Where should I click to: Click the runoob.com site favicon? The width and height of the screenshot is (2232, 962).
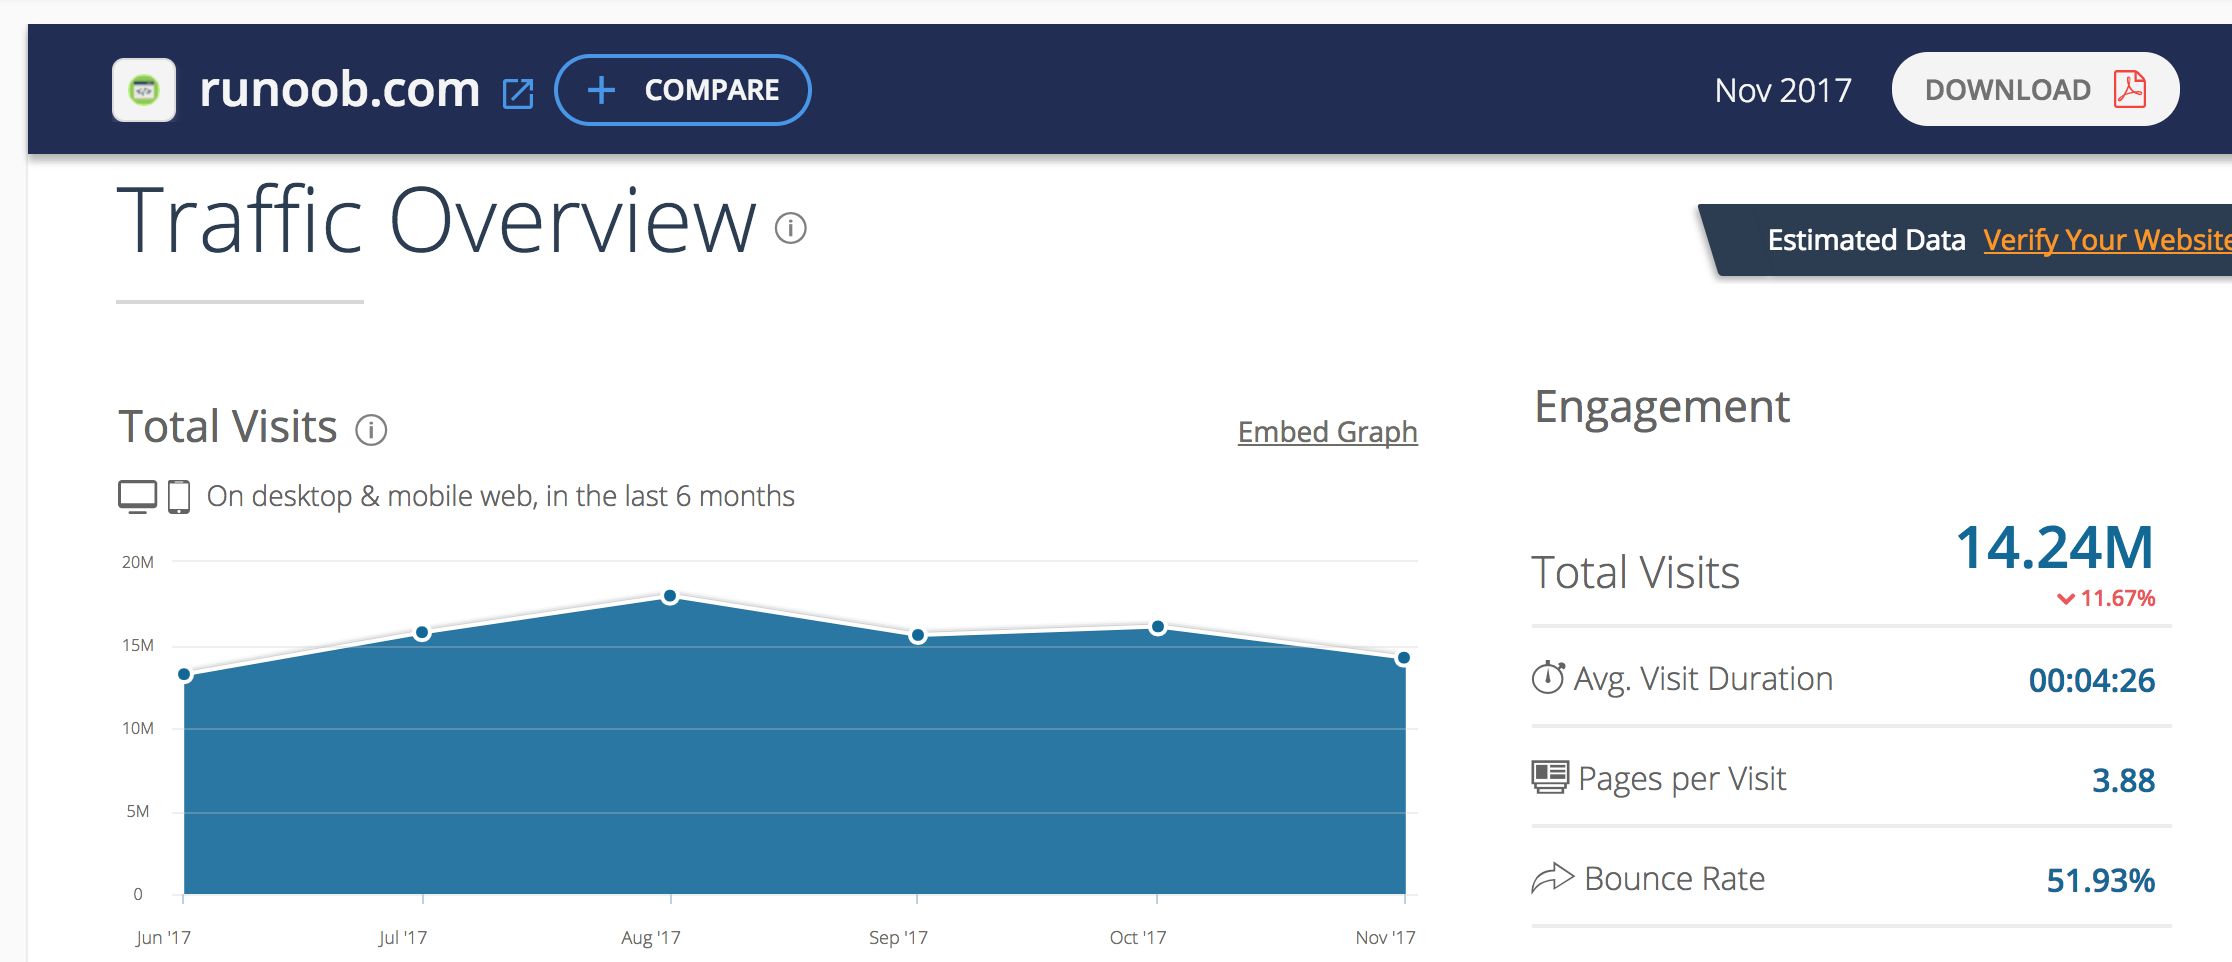point(144,90)
